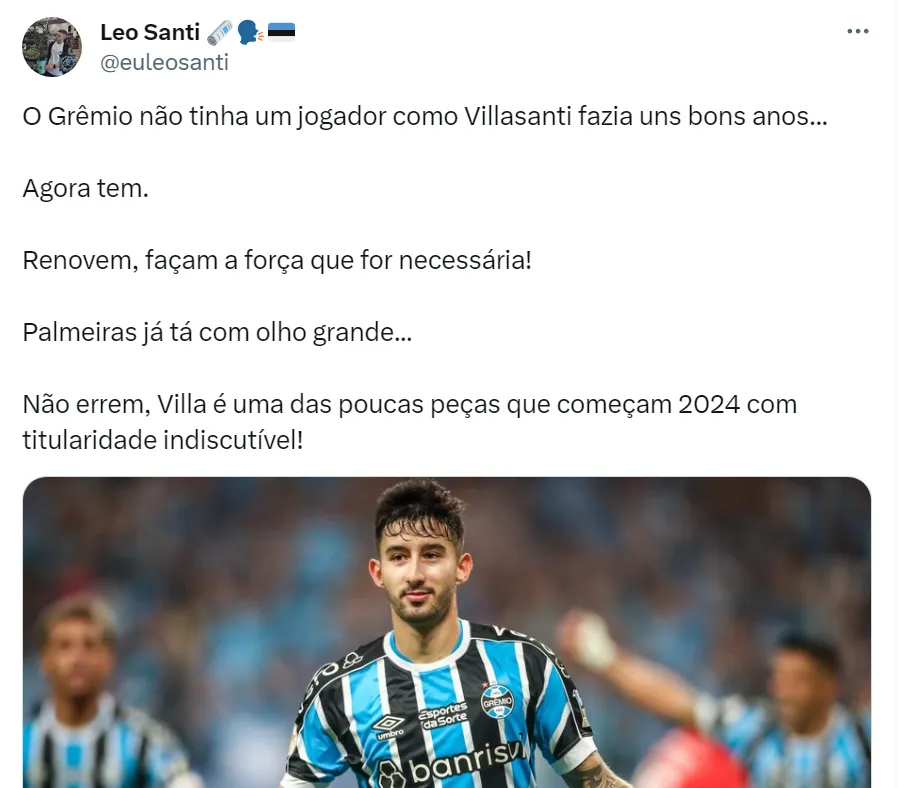Click the Umbro logo on the shirt
The height and width of the screenshot is (788, 919).
coord(389,727)
